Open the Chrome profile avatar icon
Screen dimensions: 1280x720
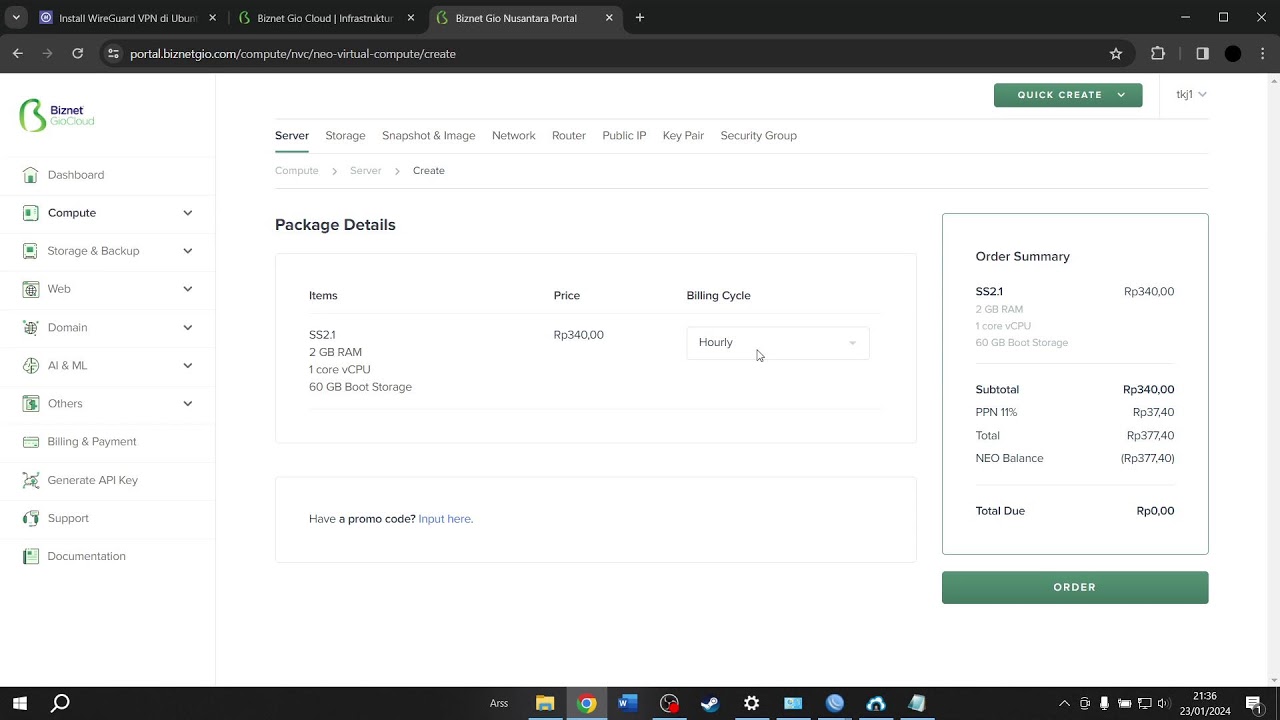point(1233,54)
